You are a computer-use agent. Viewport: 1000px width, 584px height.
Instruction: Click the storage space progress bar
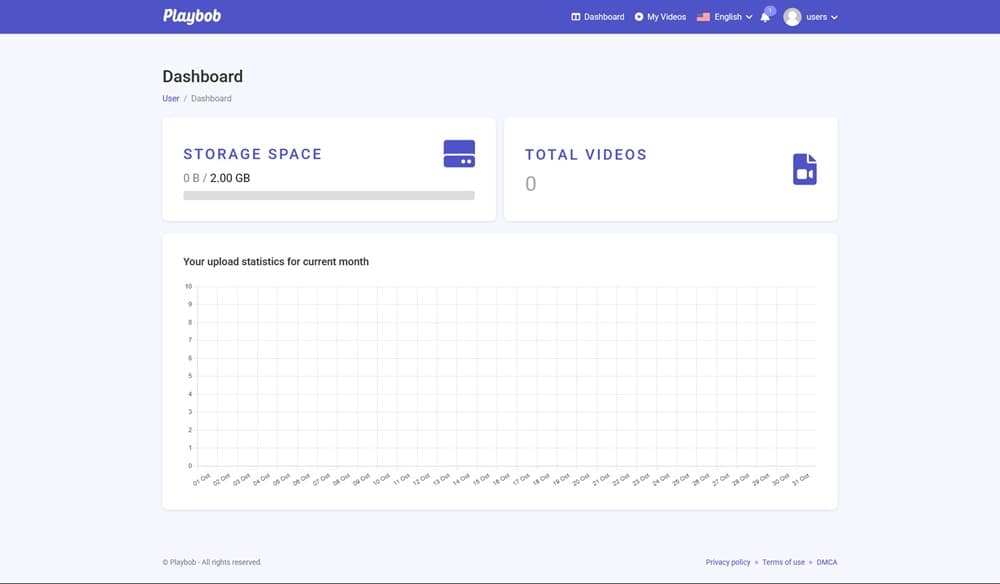click(x=329, y=196)
